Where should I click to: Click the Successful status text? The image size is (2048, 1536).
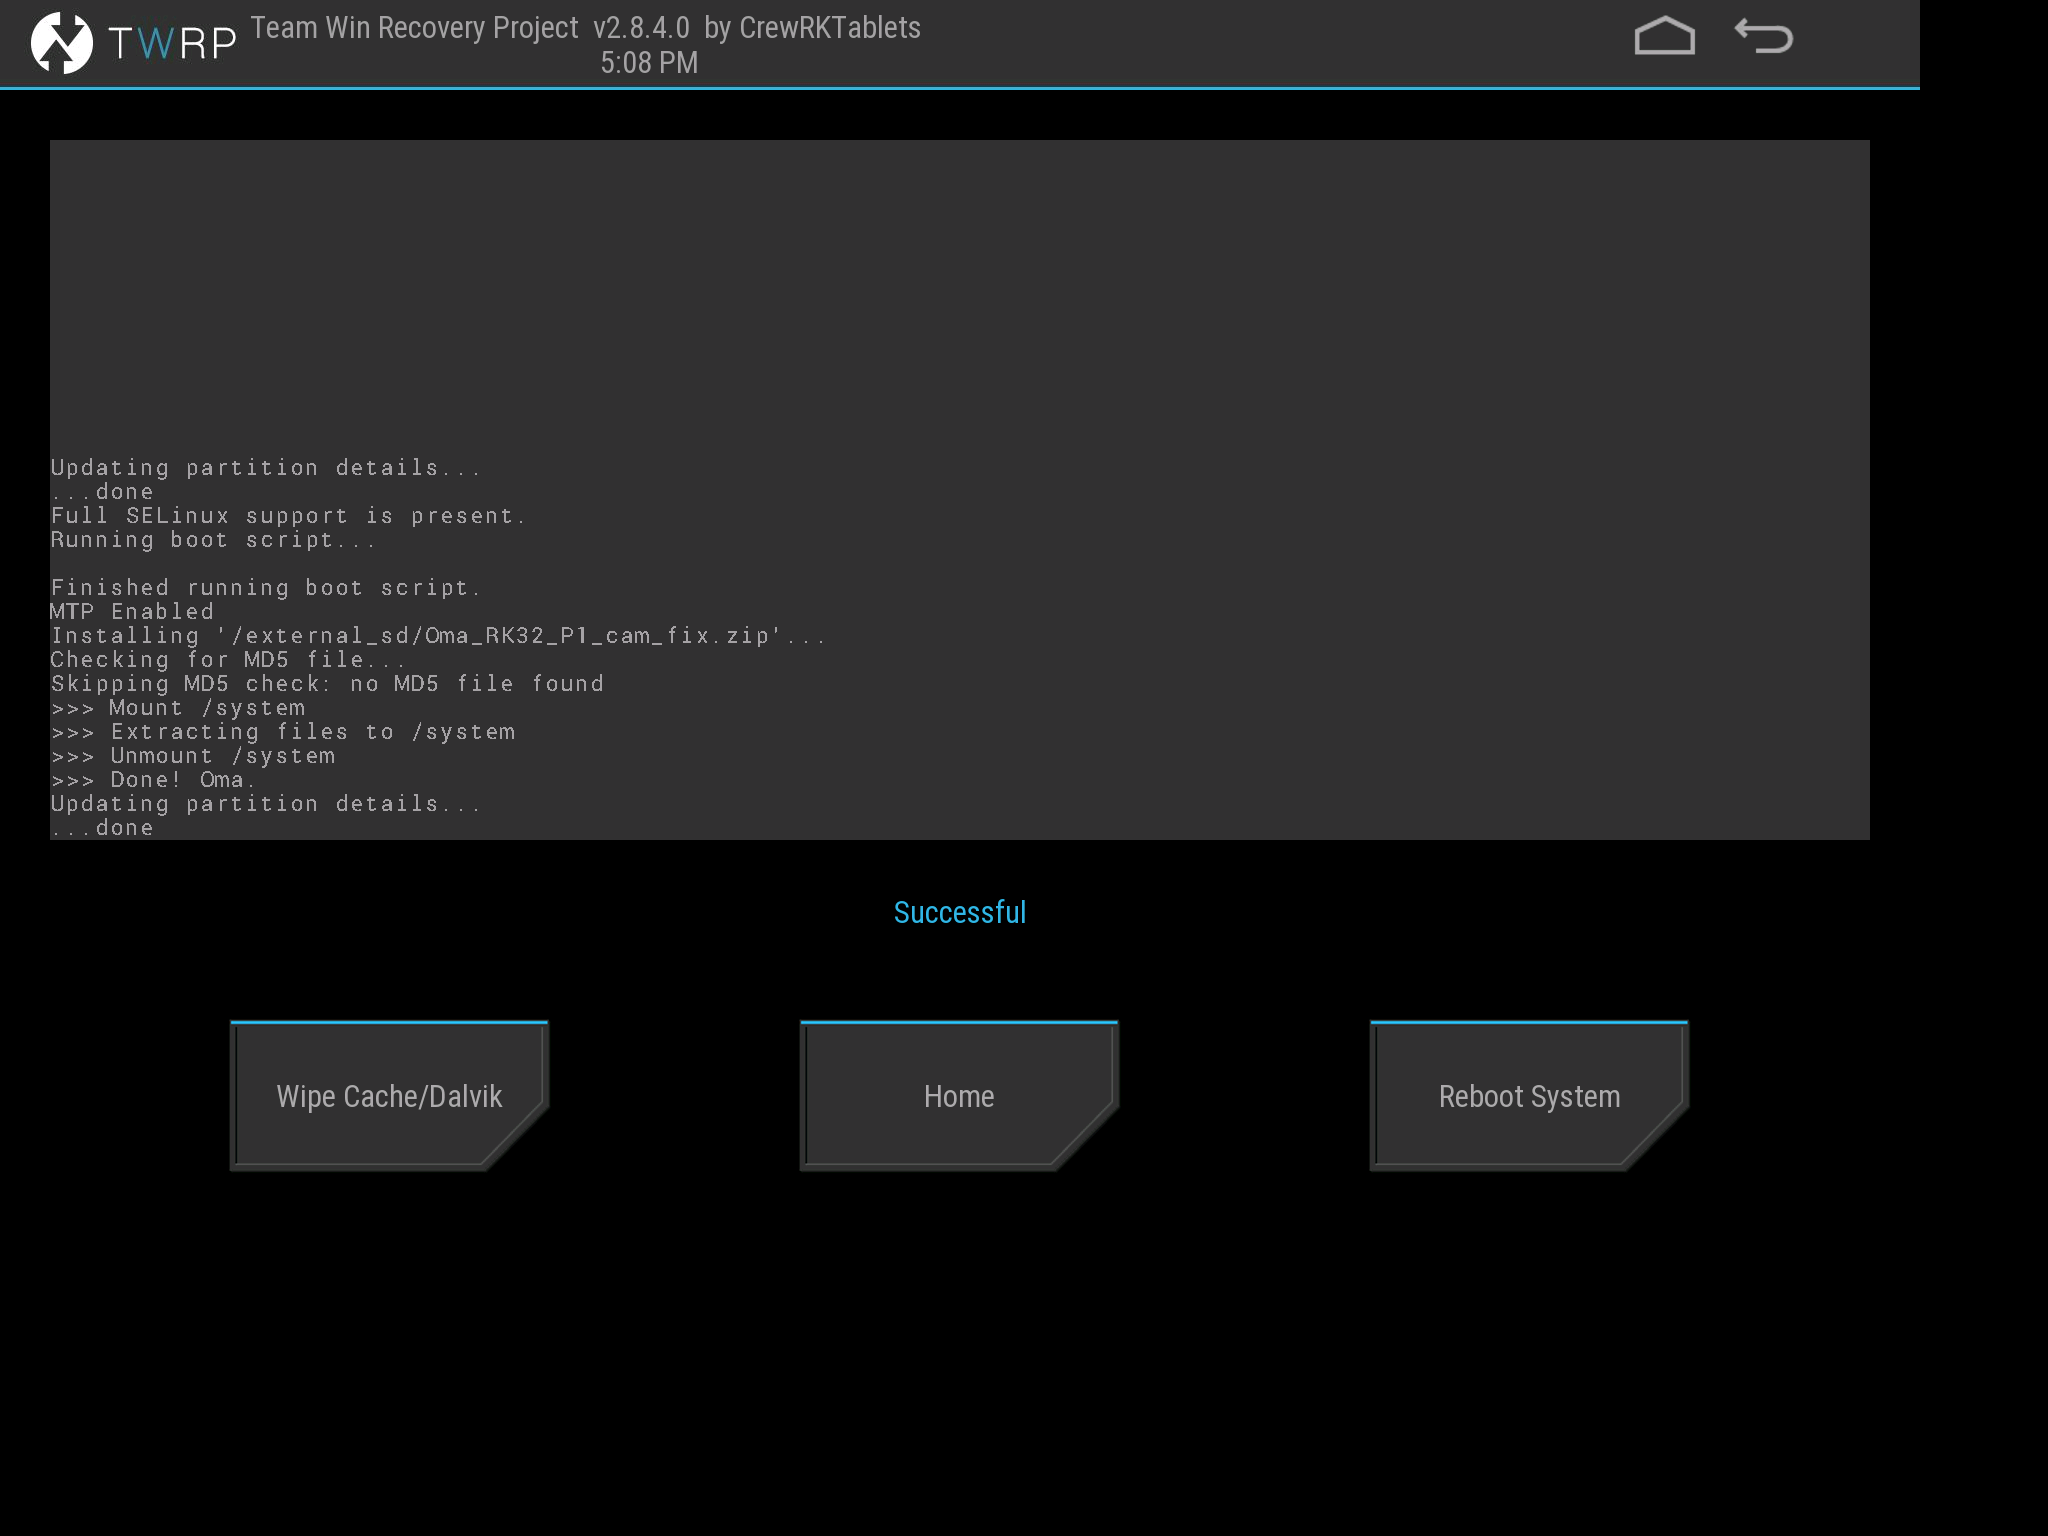coord(960,912)
